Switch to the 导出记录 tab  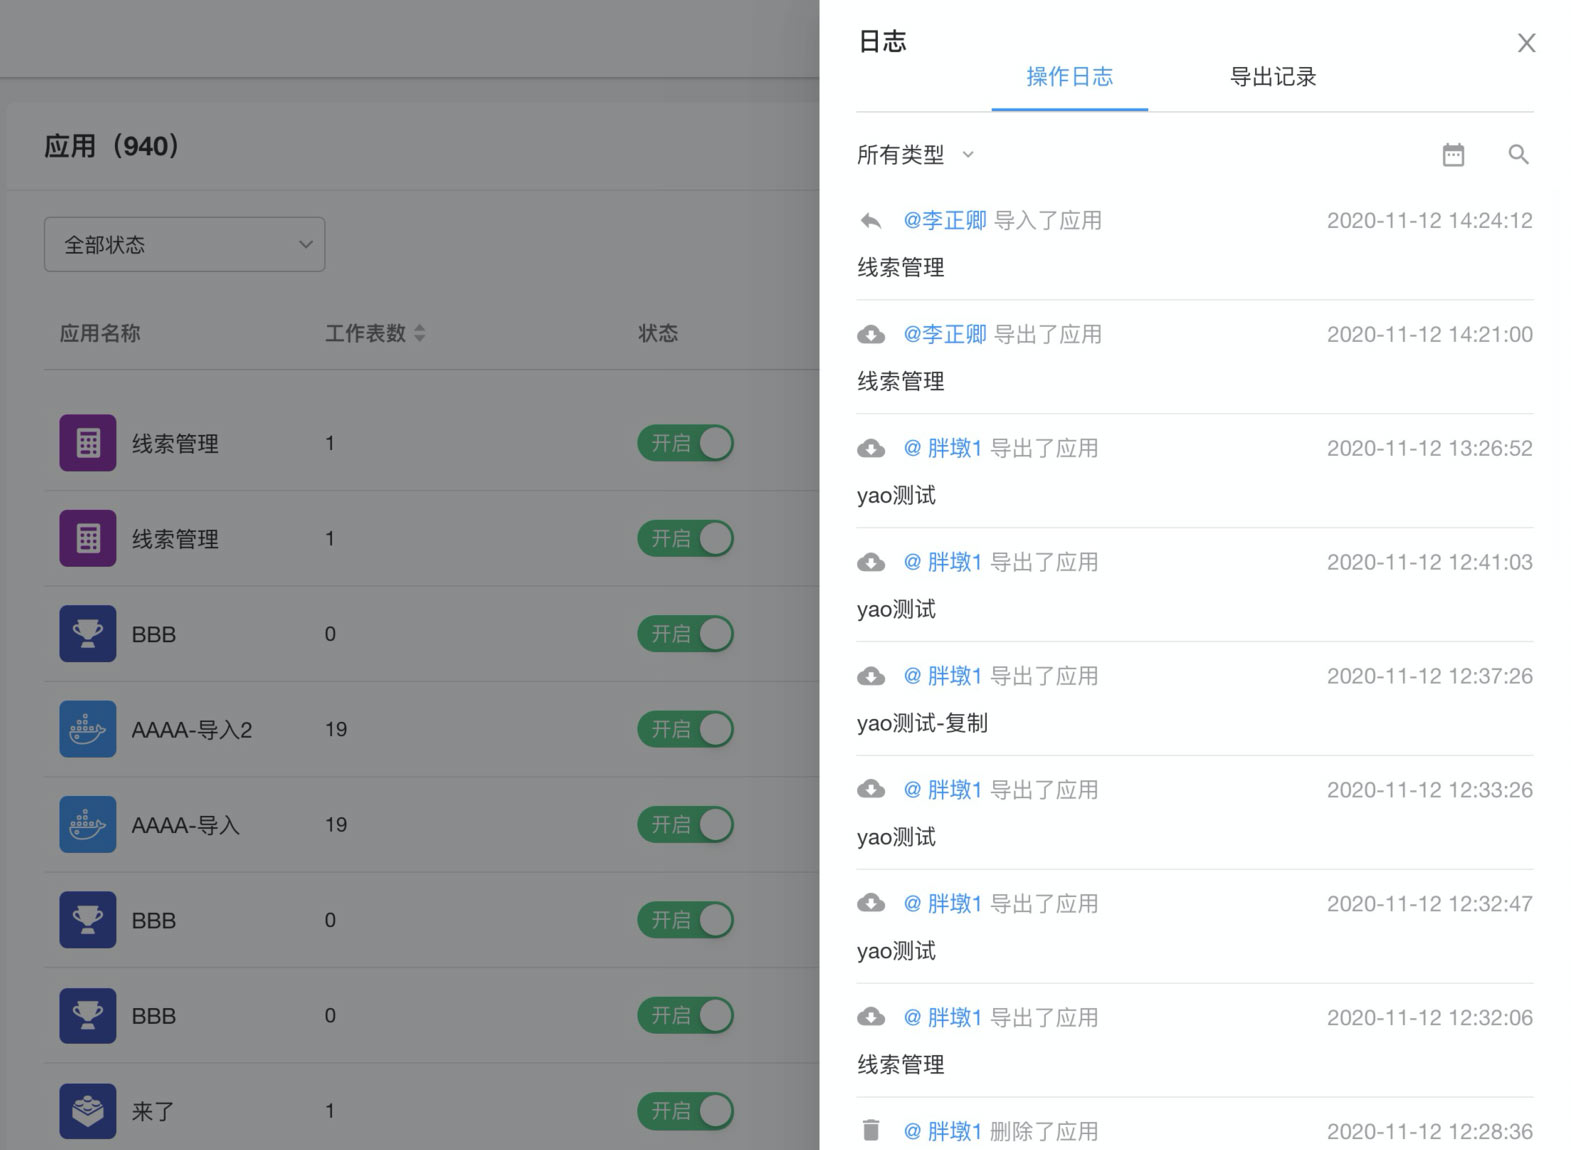[1272, 77]
